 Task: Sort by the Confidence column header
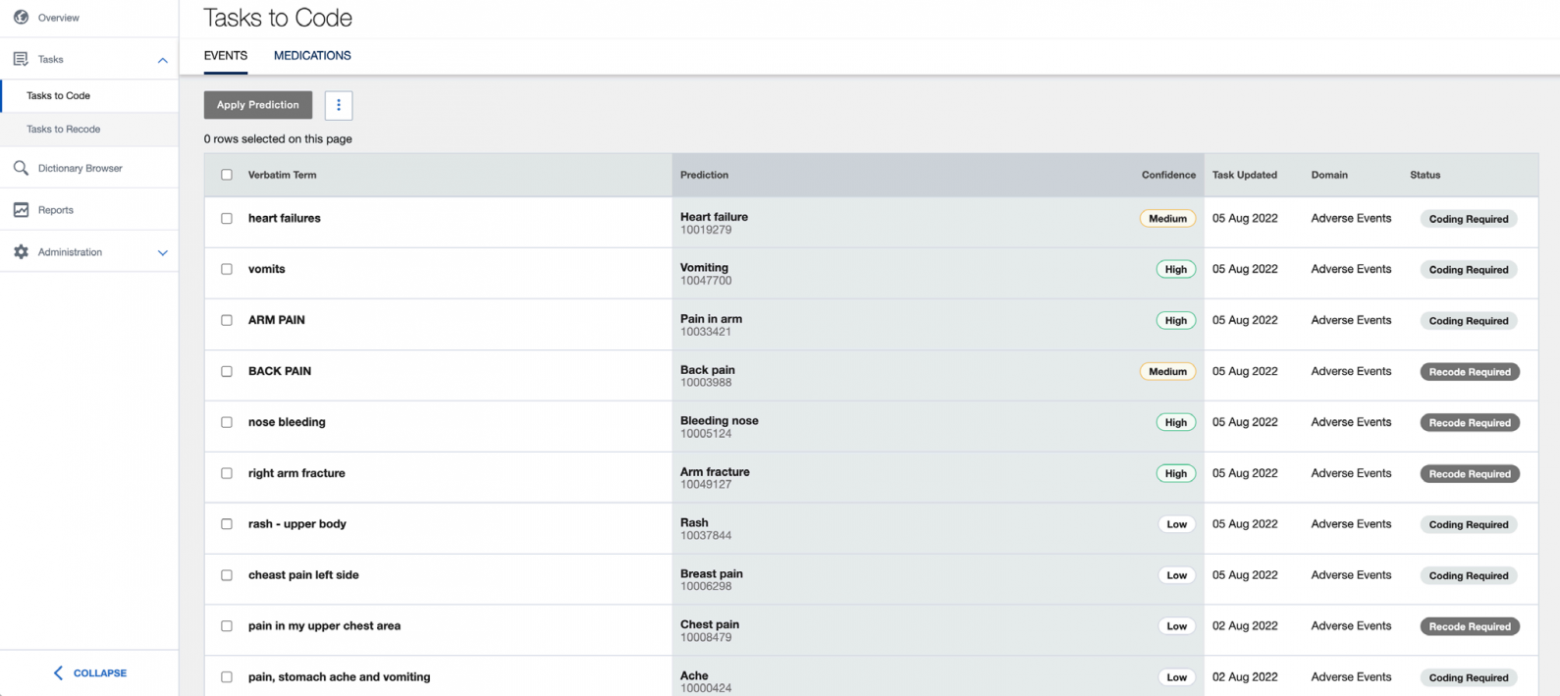[x=1168, y=175]
